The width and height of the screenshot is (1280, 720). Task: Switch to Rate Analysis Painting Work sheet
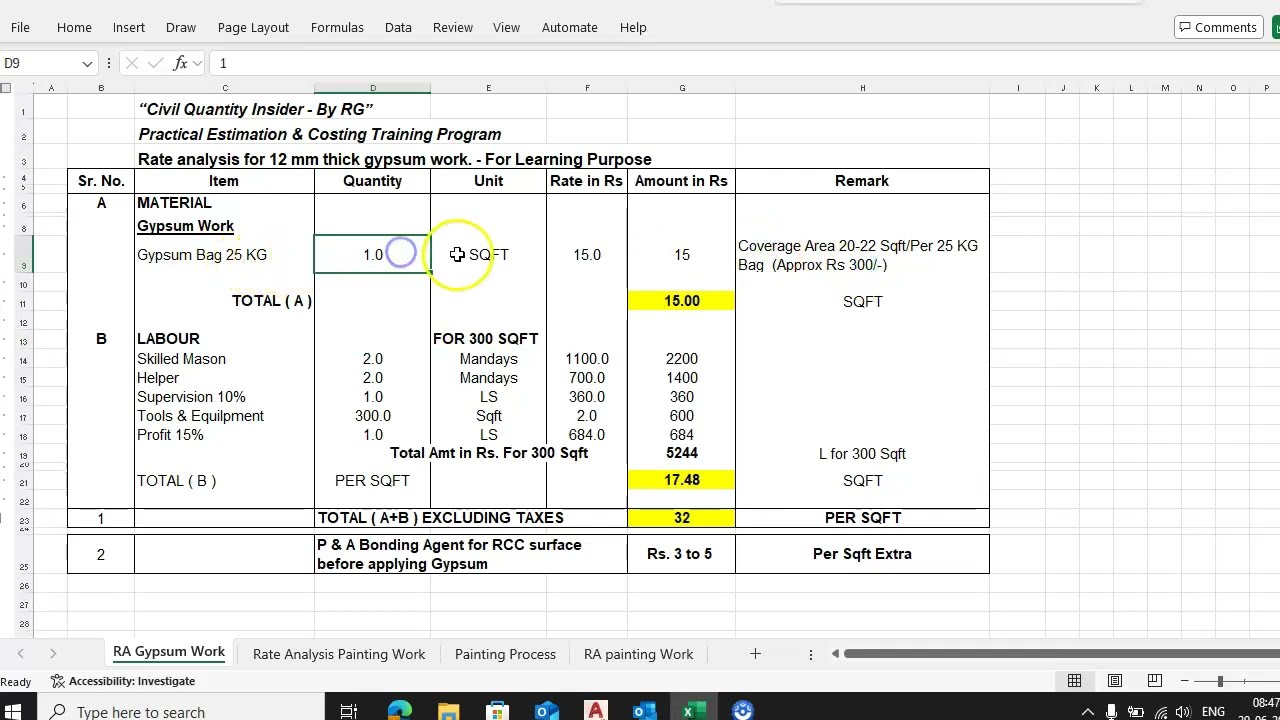[339, 654]
